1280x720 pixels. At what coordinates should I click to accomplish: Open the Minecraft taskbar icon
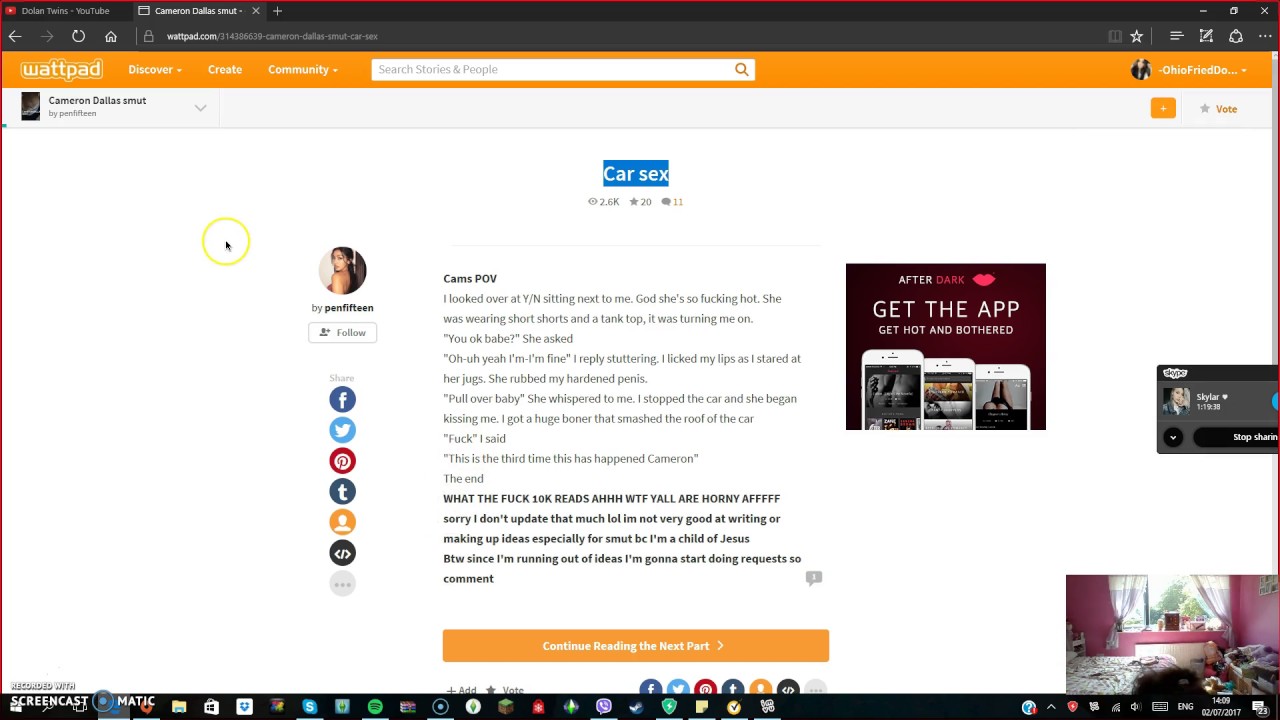tap(506, 707)
